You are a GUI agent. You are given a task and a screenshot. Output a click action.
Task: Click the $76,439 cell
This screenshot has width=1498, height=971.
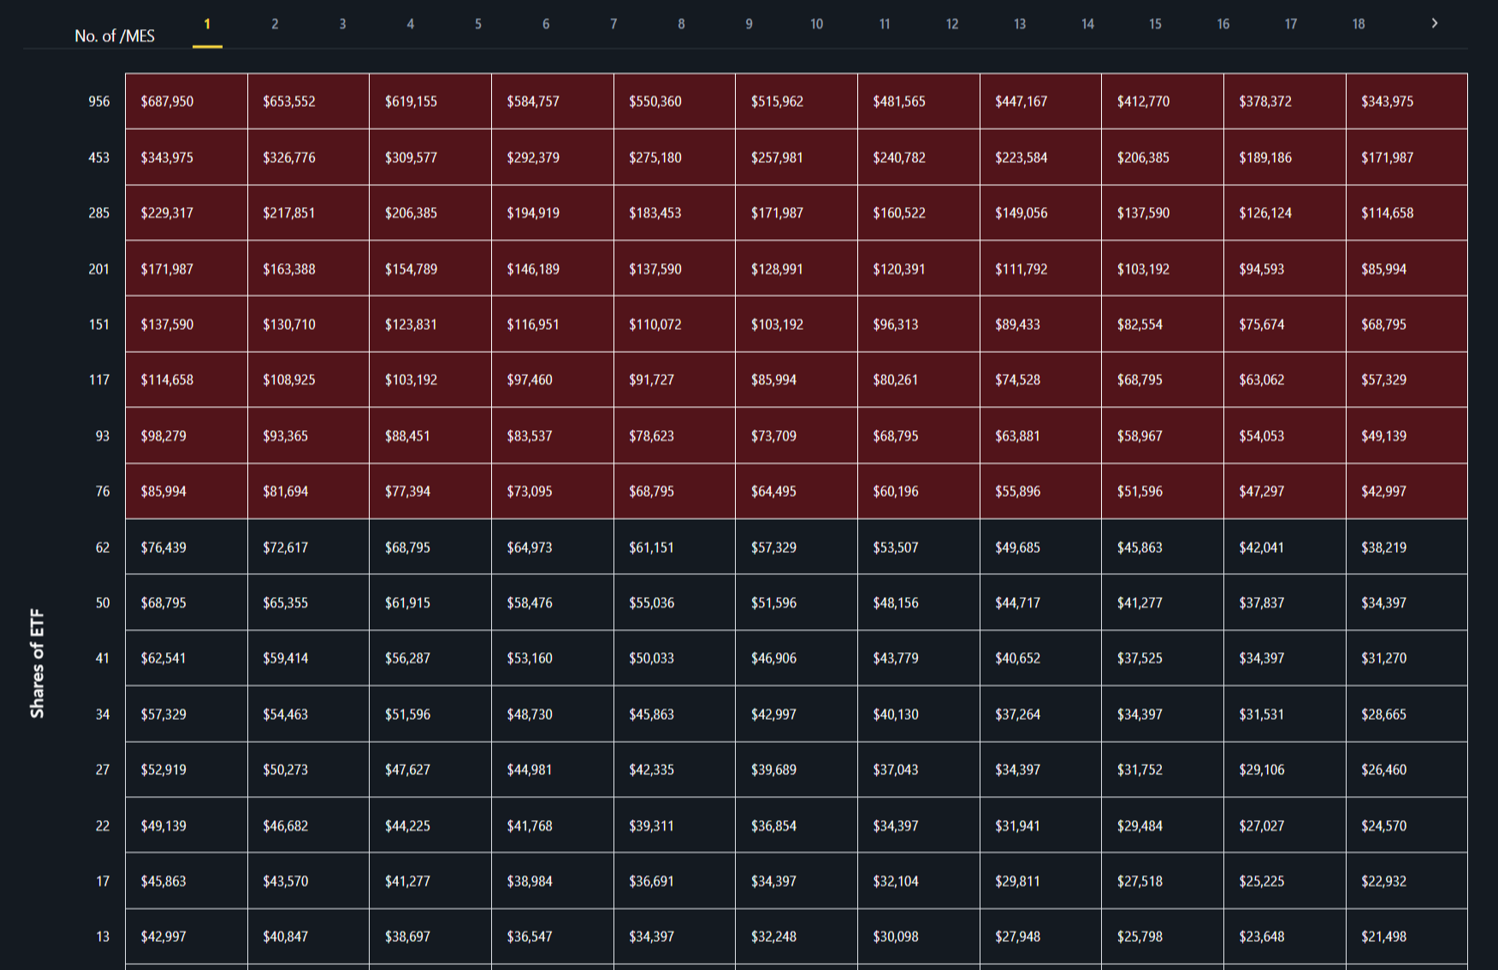click(186, 547)
